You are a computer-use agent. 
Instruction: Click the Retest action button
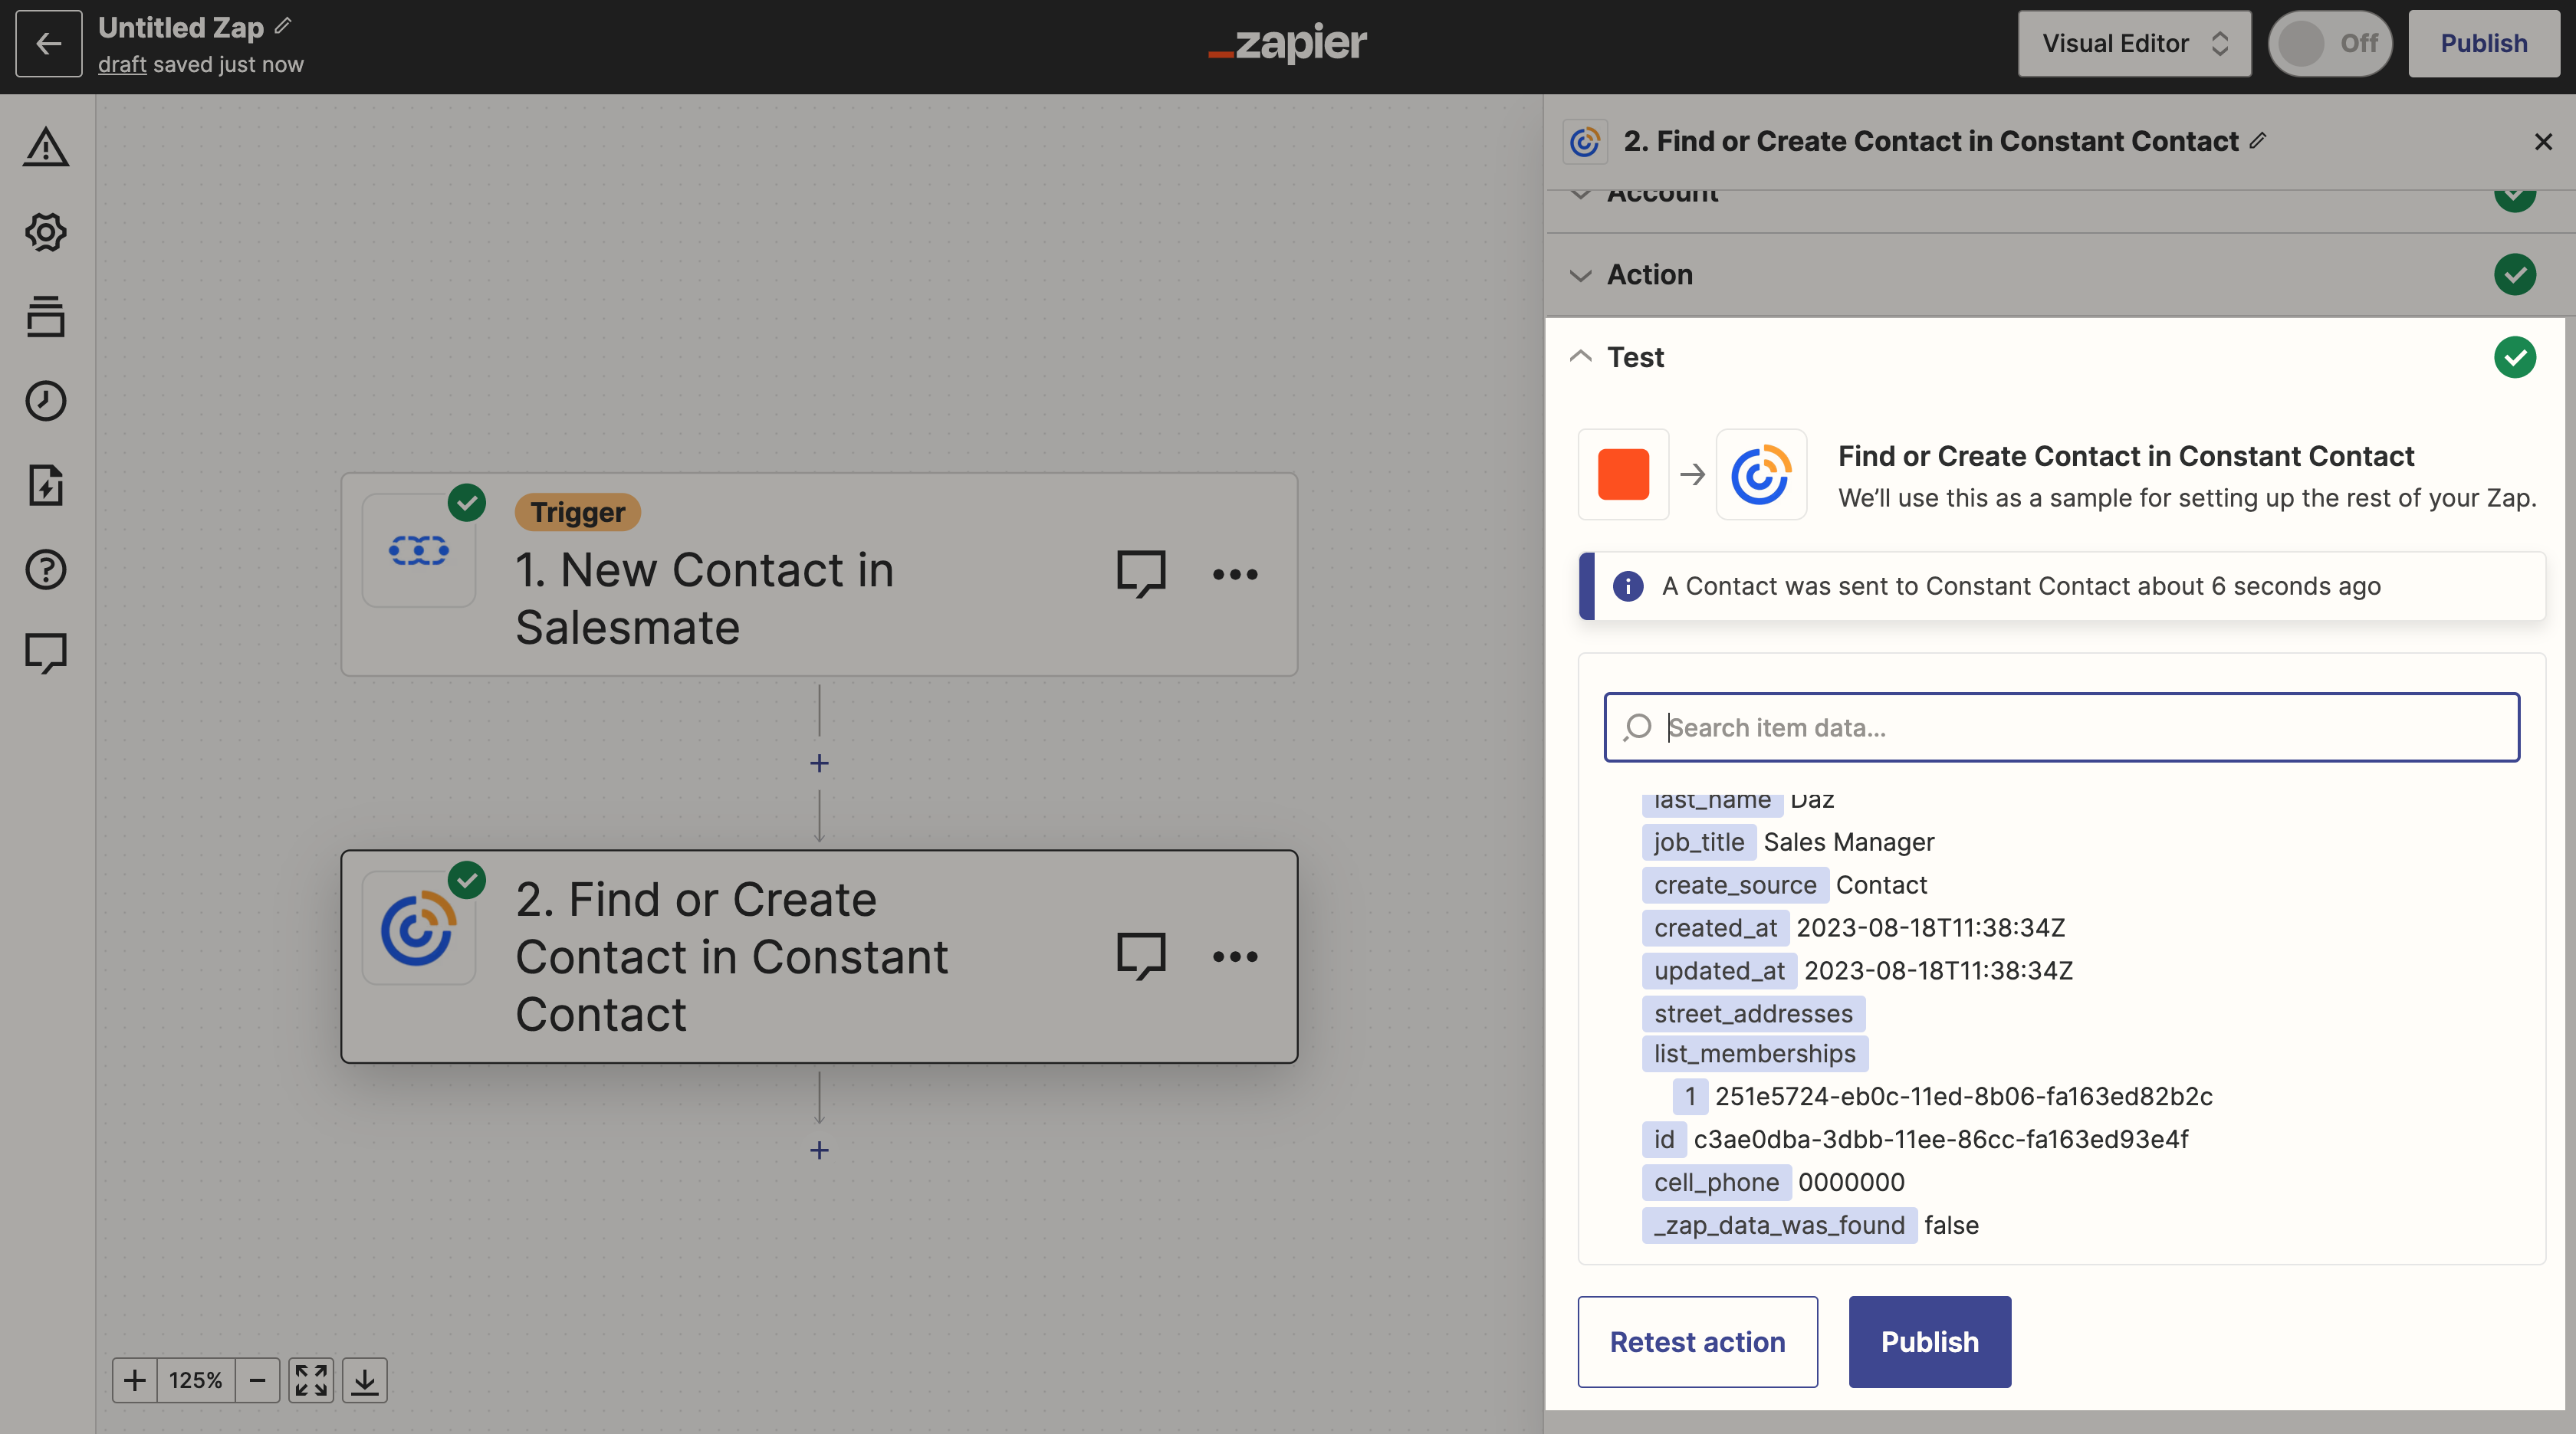1697,1342
